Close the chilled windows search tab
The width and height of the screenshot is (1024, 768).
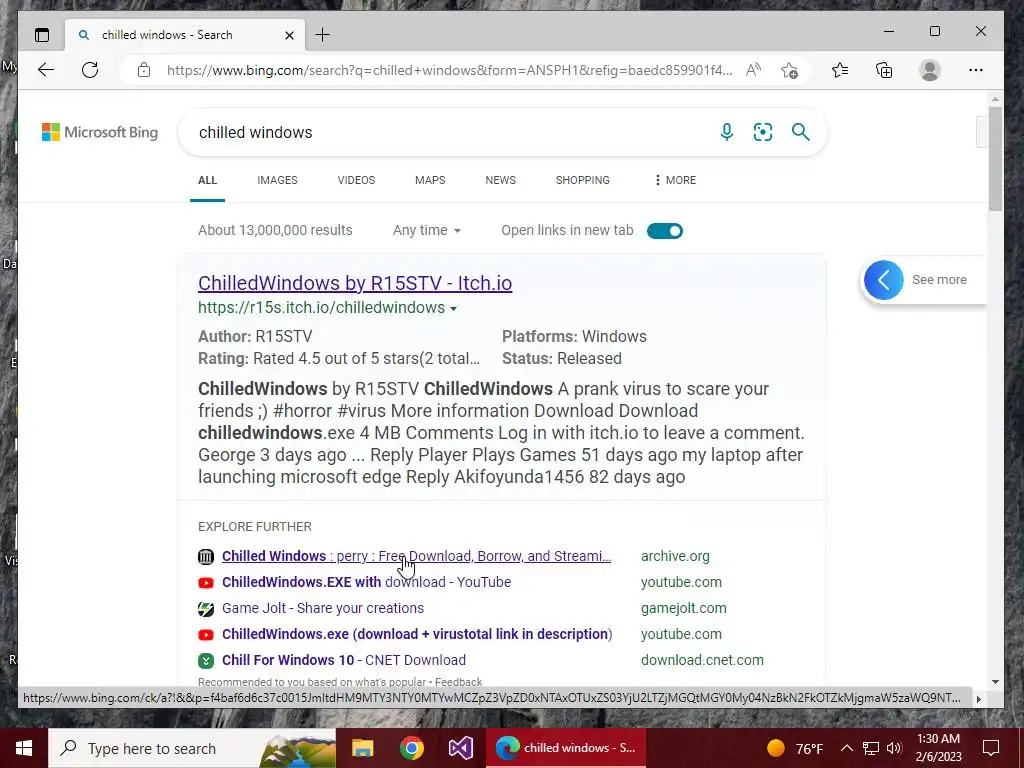pyautogui.click(x=289, y=35)
